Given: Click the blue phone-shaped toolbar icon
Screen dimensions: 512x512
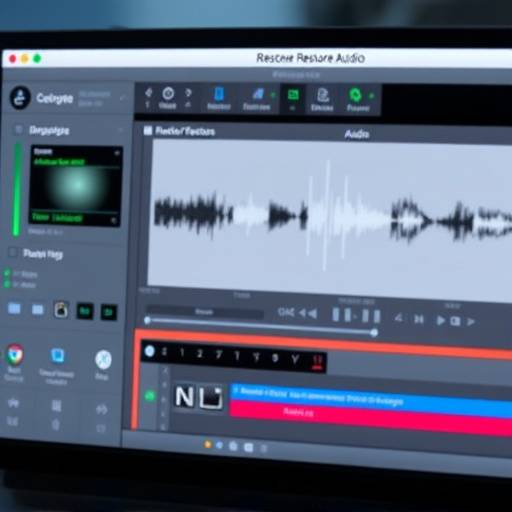Looking at the screenshot, I should [219, 94].
